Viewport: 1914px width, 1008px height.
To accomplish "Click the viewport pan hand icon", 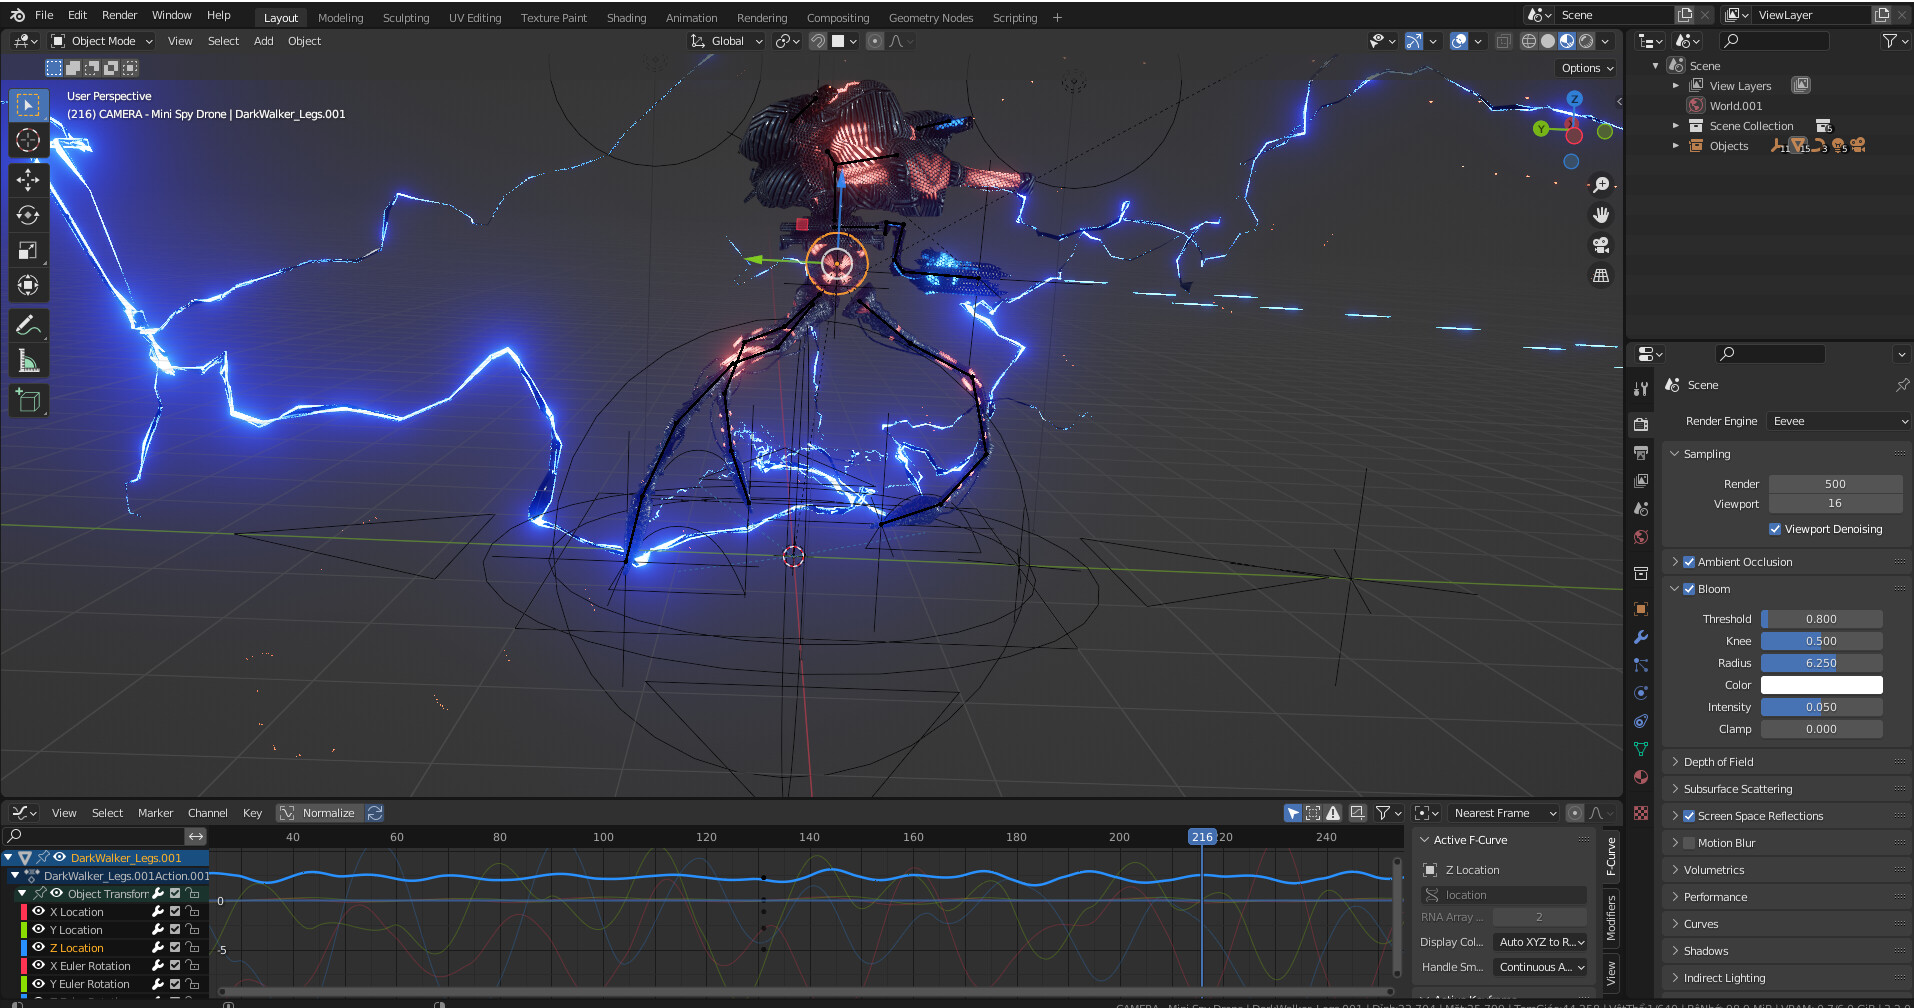I will pyautogui.click(x=1601, y=215).
